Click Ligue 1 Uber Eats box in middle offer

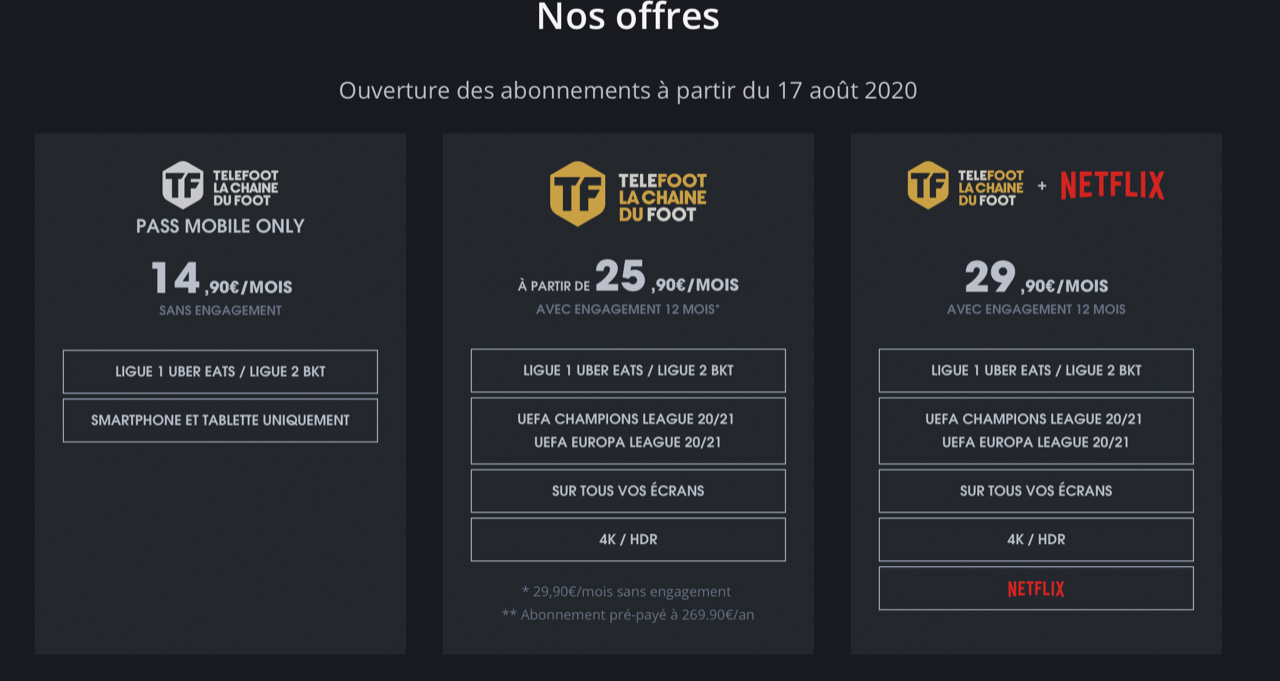(628, 371)
